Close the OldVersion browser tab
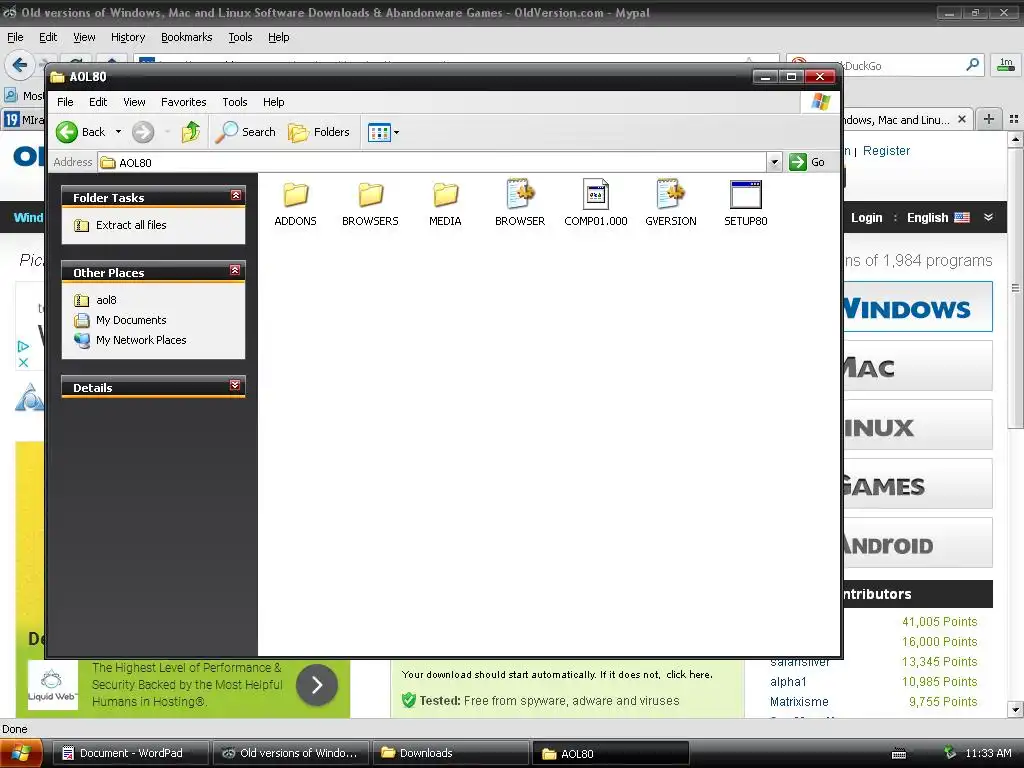 pyautogui.click(x=961, y=120)
